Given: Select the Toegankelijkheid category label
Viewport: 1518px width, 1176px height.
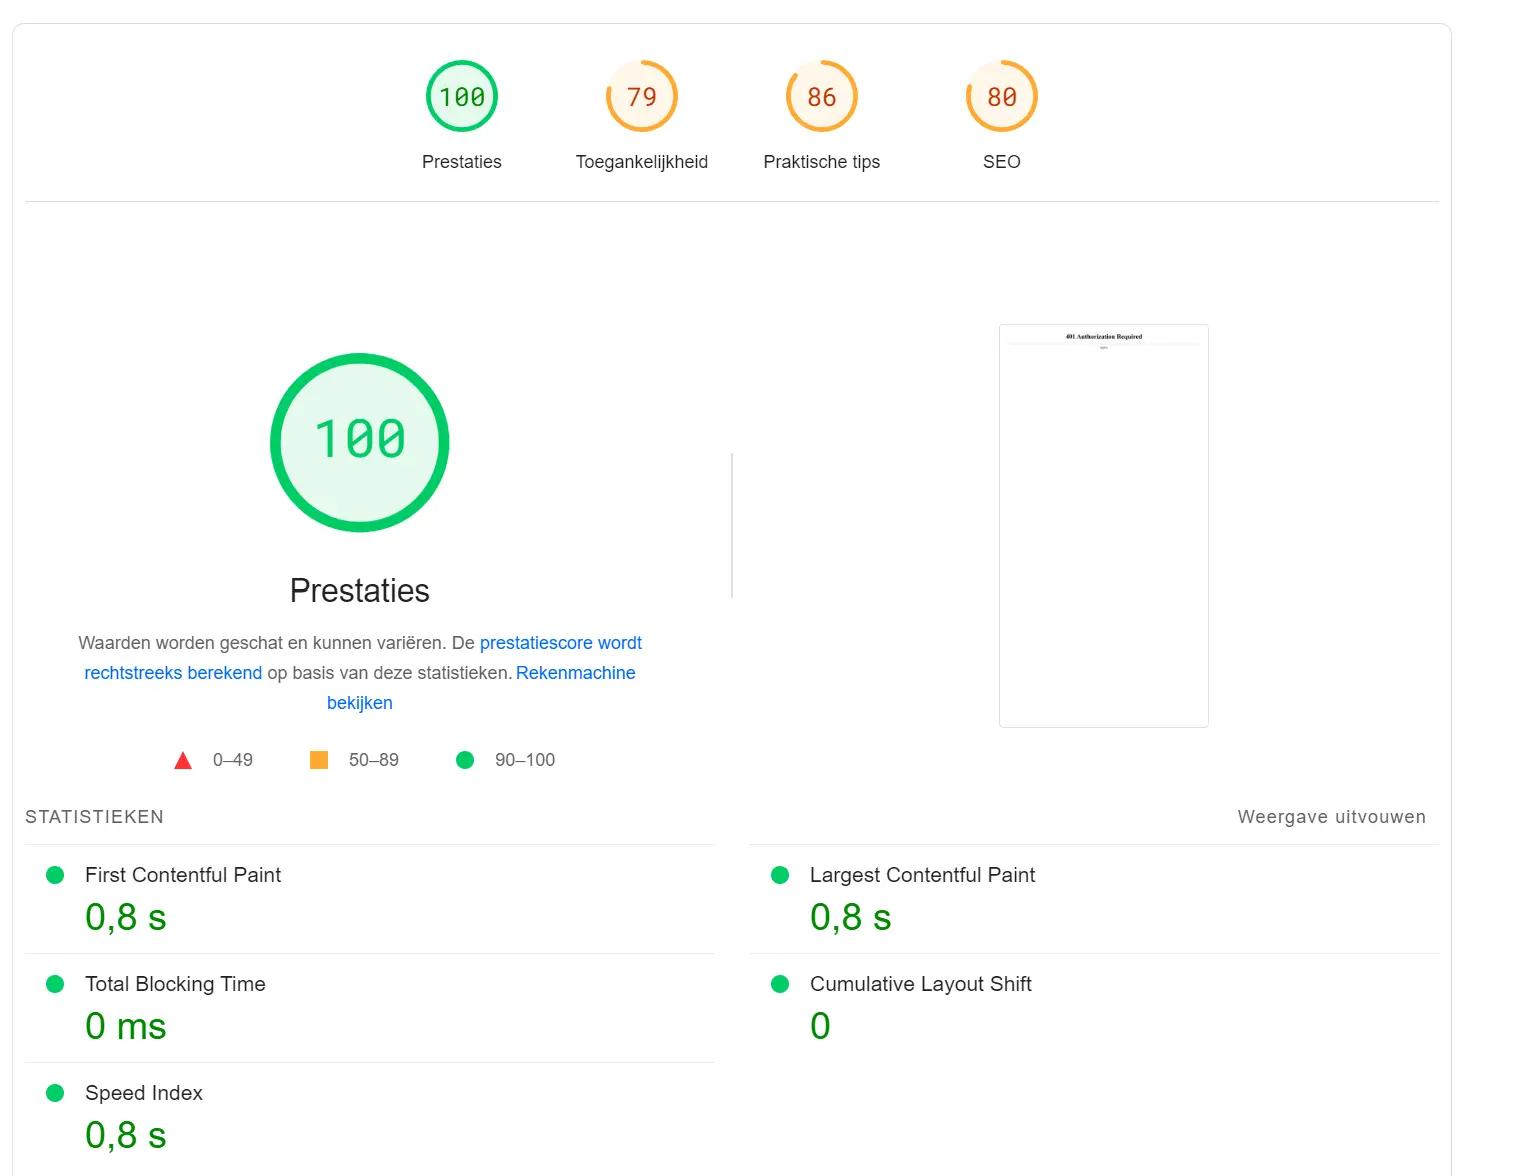Looking at the screenshot, I should pyautogui.click(x=641, y=162).
